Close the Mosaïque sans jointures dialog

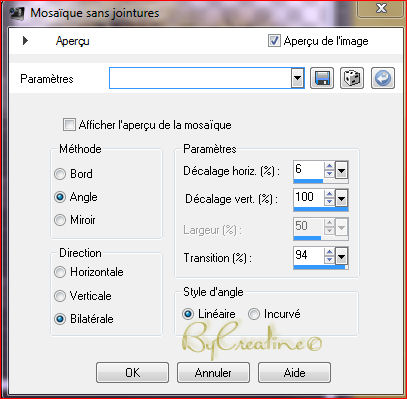[x=381, y=9]
